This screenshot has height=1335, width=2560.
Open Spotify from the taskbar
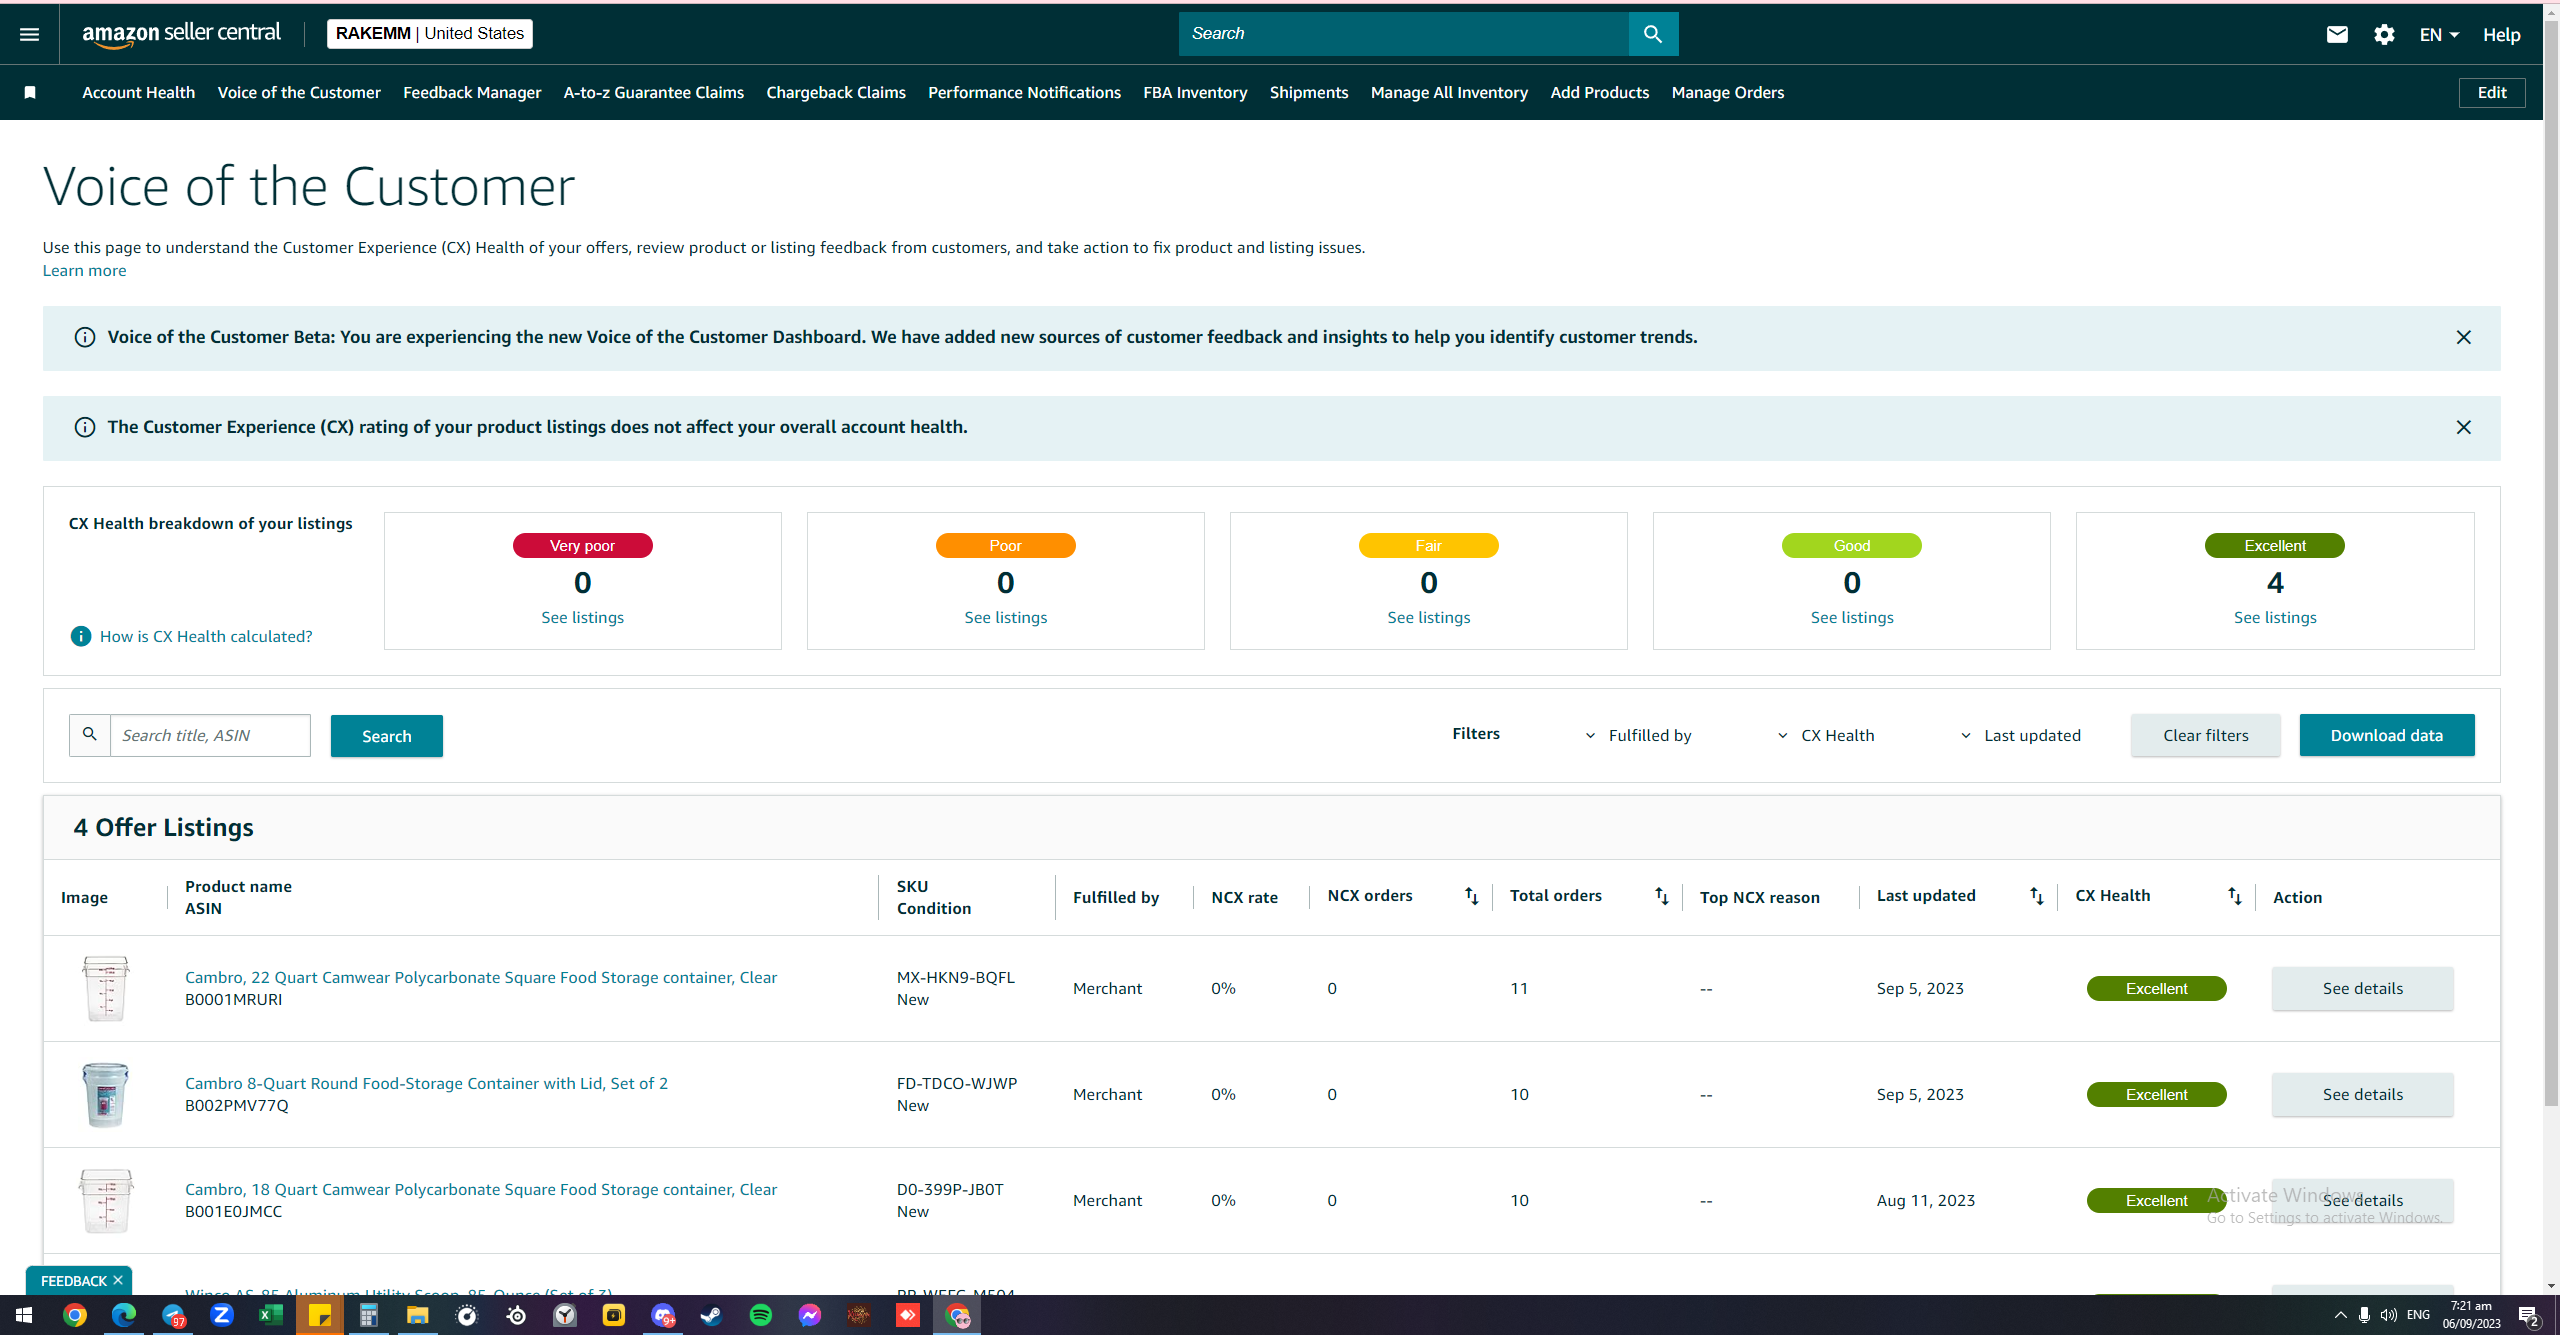click(x=761, y=1315)
